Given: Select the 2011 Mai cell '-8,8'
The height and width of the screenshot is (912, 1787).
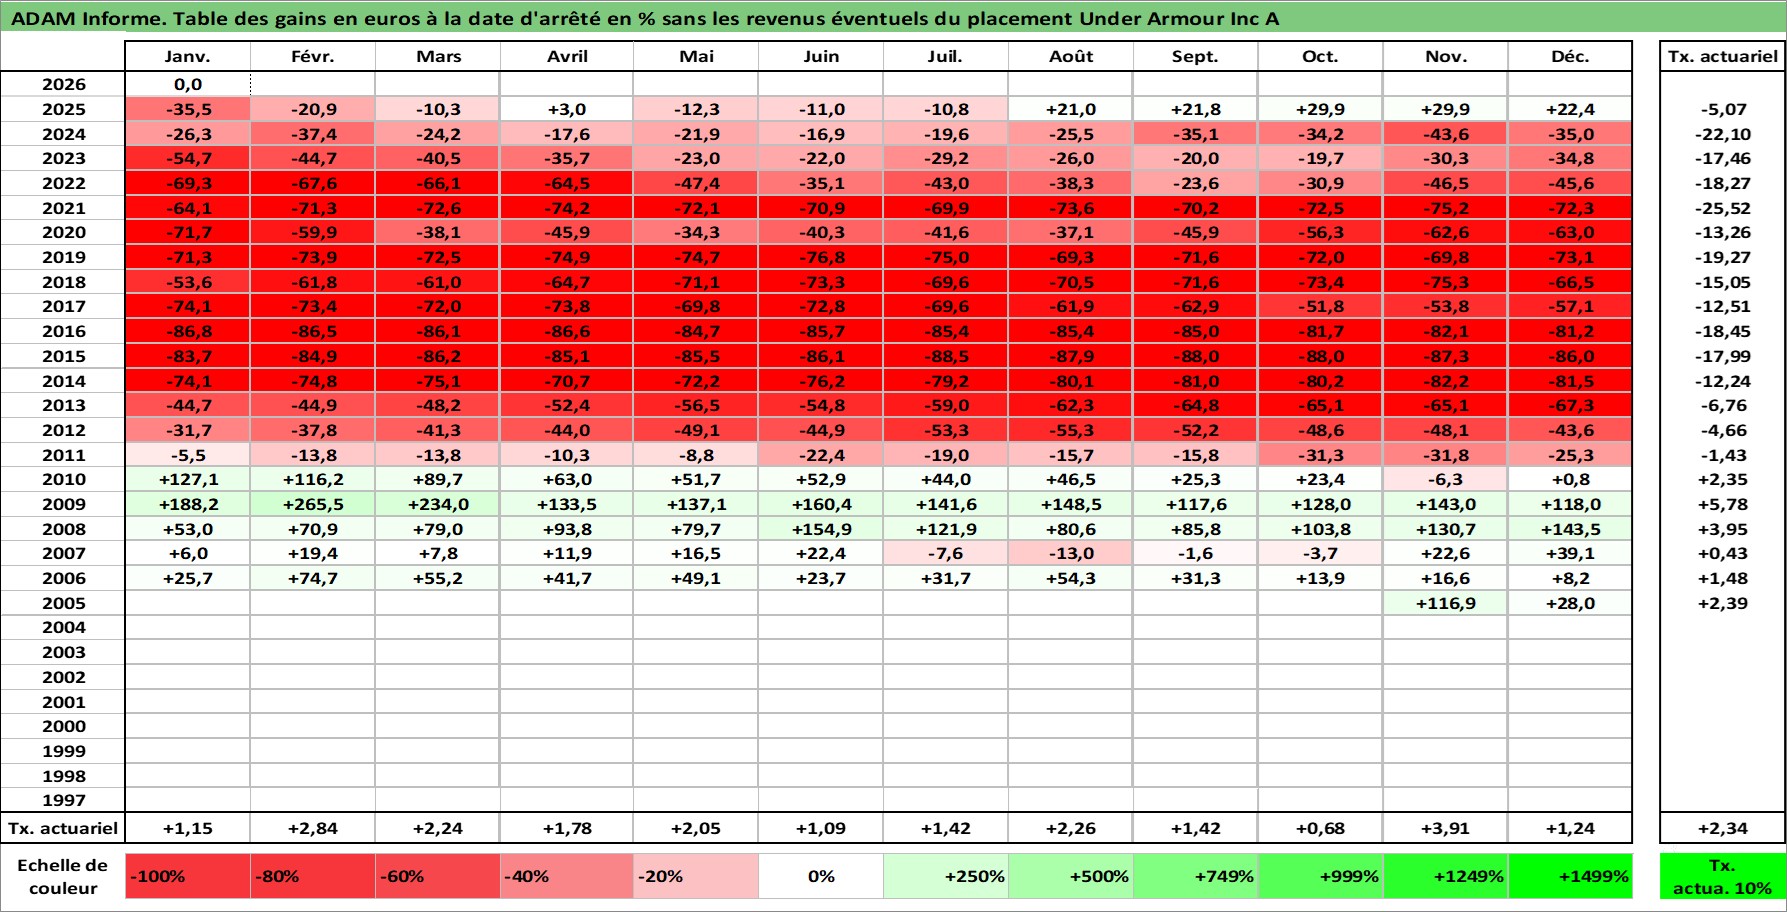Looking at the screenshot, I should pos(696,455).
